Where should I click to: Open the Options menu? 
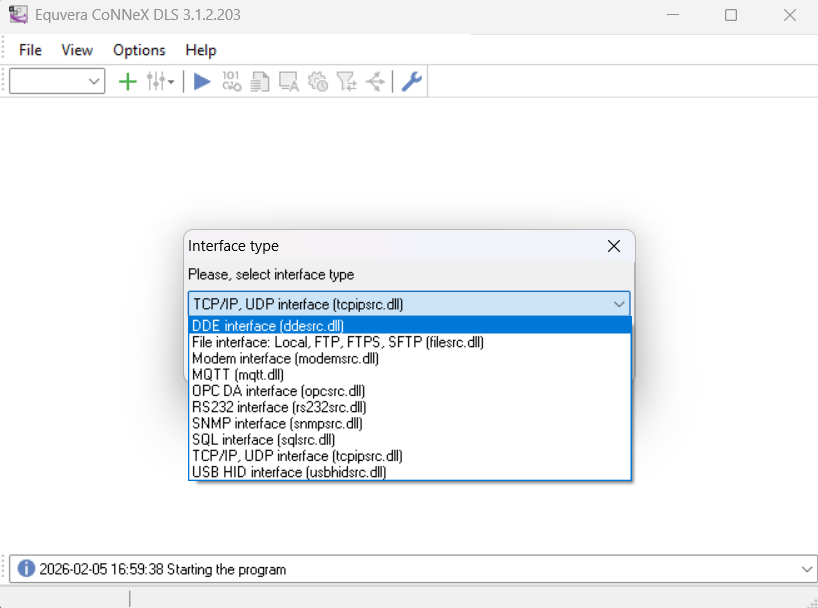[x=139, y=50]
